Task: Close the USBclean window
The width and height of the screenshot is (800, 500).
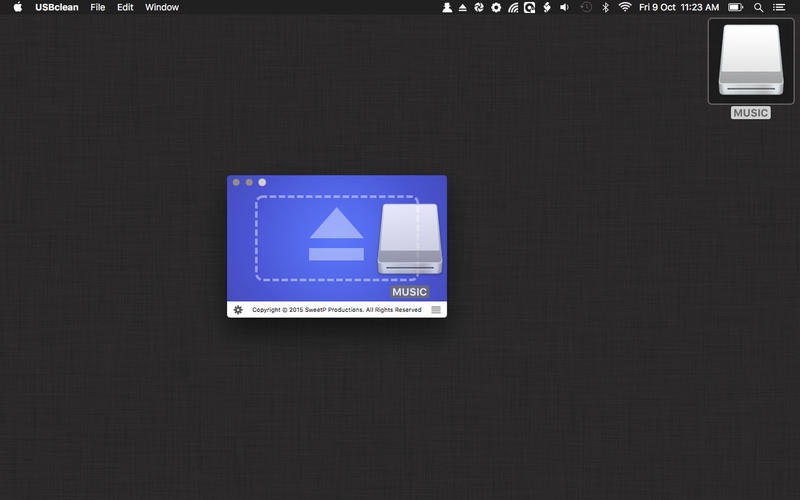Action: (x=236, y=182)
